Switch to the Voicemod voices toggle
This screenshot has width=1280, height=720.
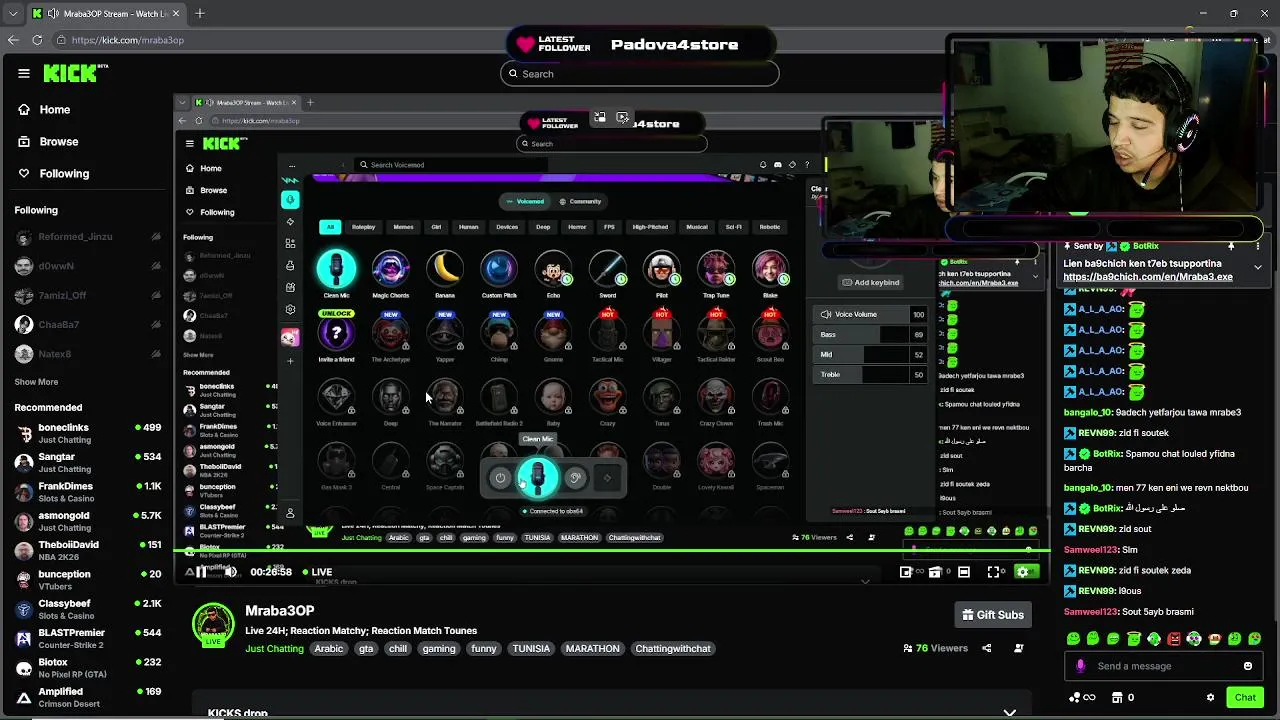525,201
